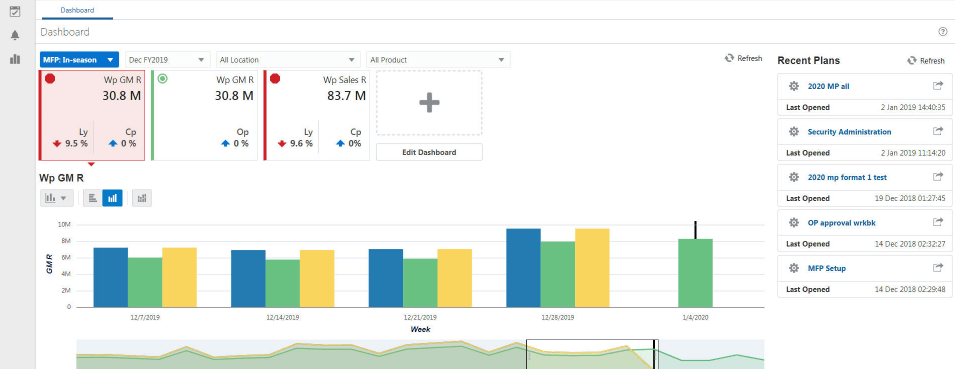Click the yellow bar for week 12/28/2019
The image size is (955, 369).
pyautogui.click(x=592, y=267)
